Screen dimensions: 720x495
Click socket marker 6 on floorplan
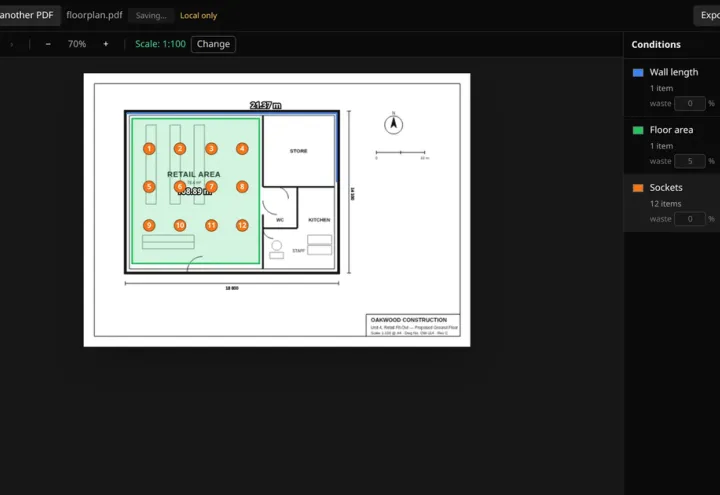pos(180,187)
